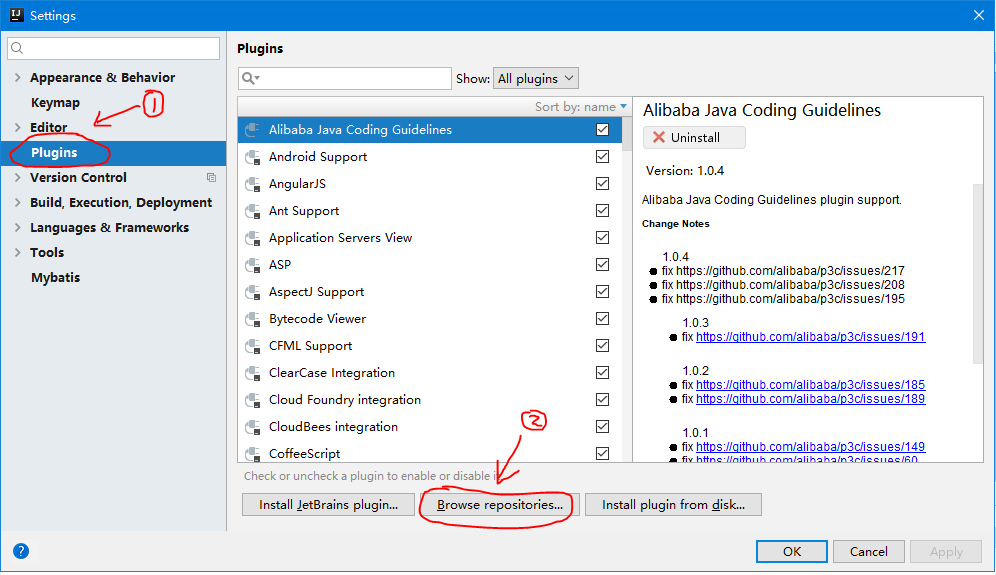Viewport: 996px width, 575px height.
Task: Click the Bytecode Viewer plugin icon
Action: pyautogui.click(x=253, y=319)
